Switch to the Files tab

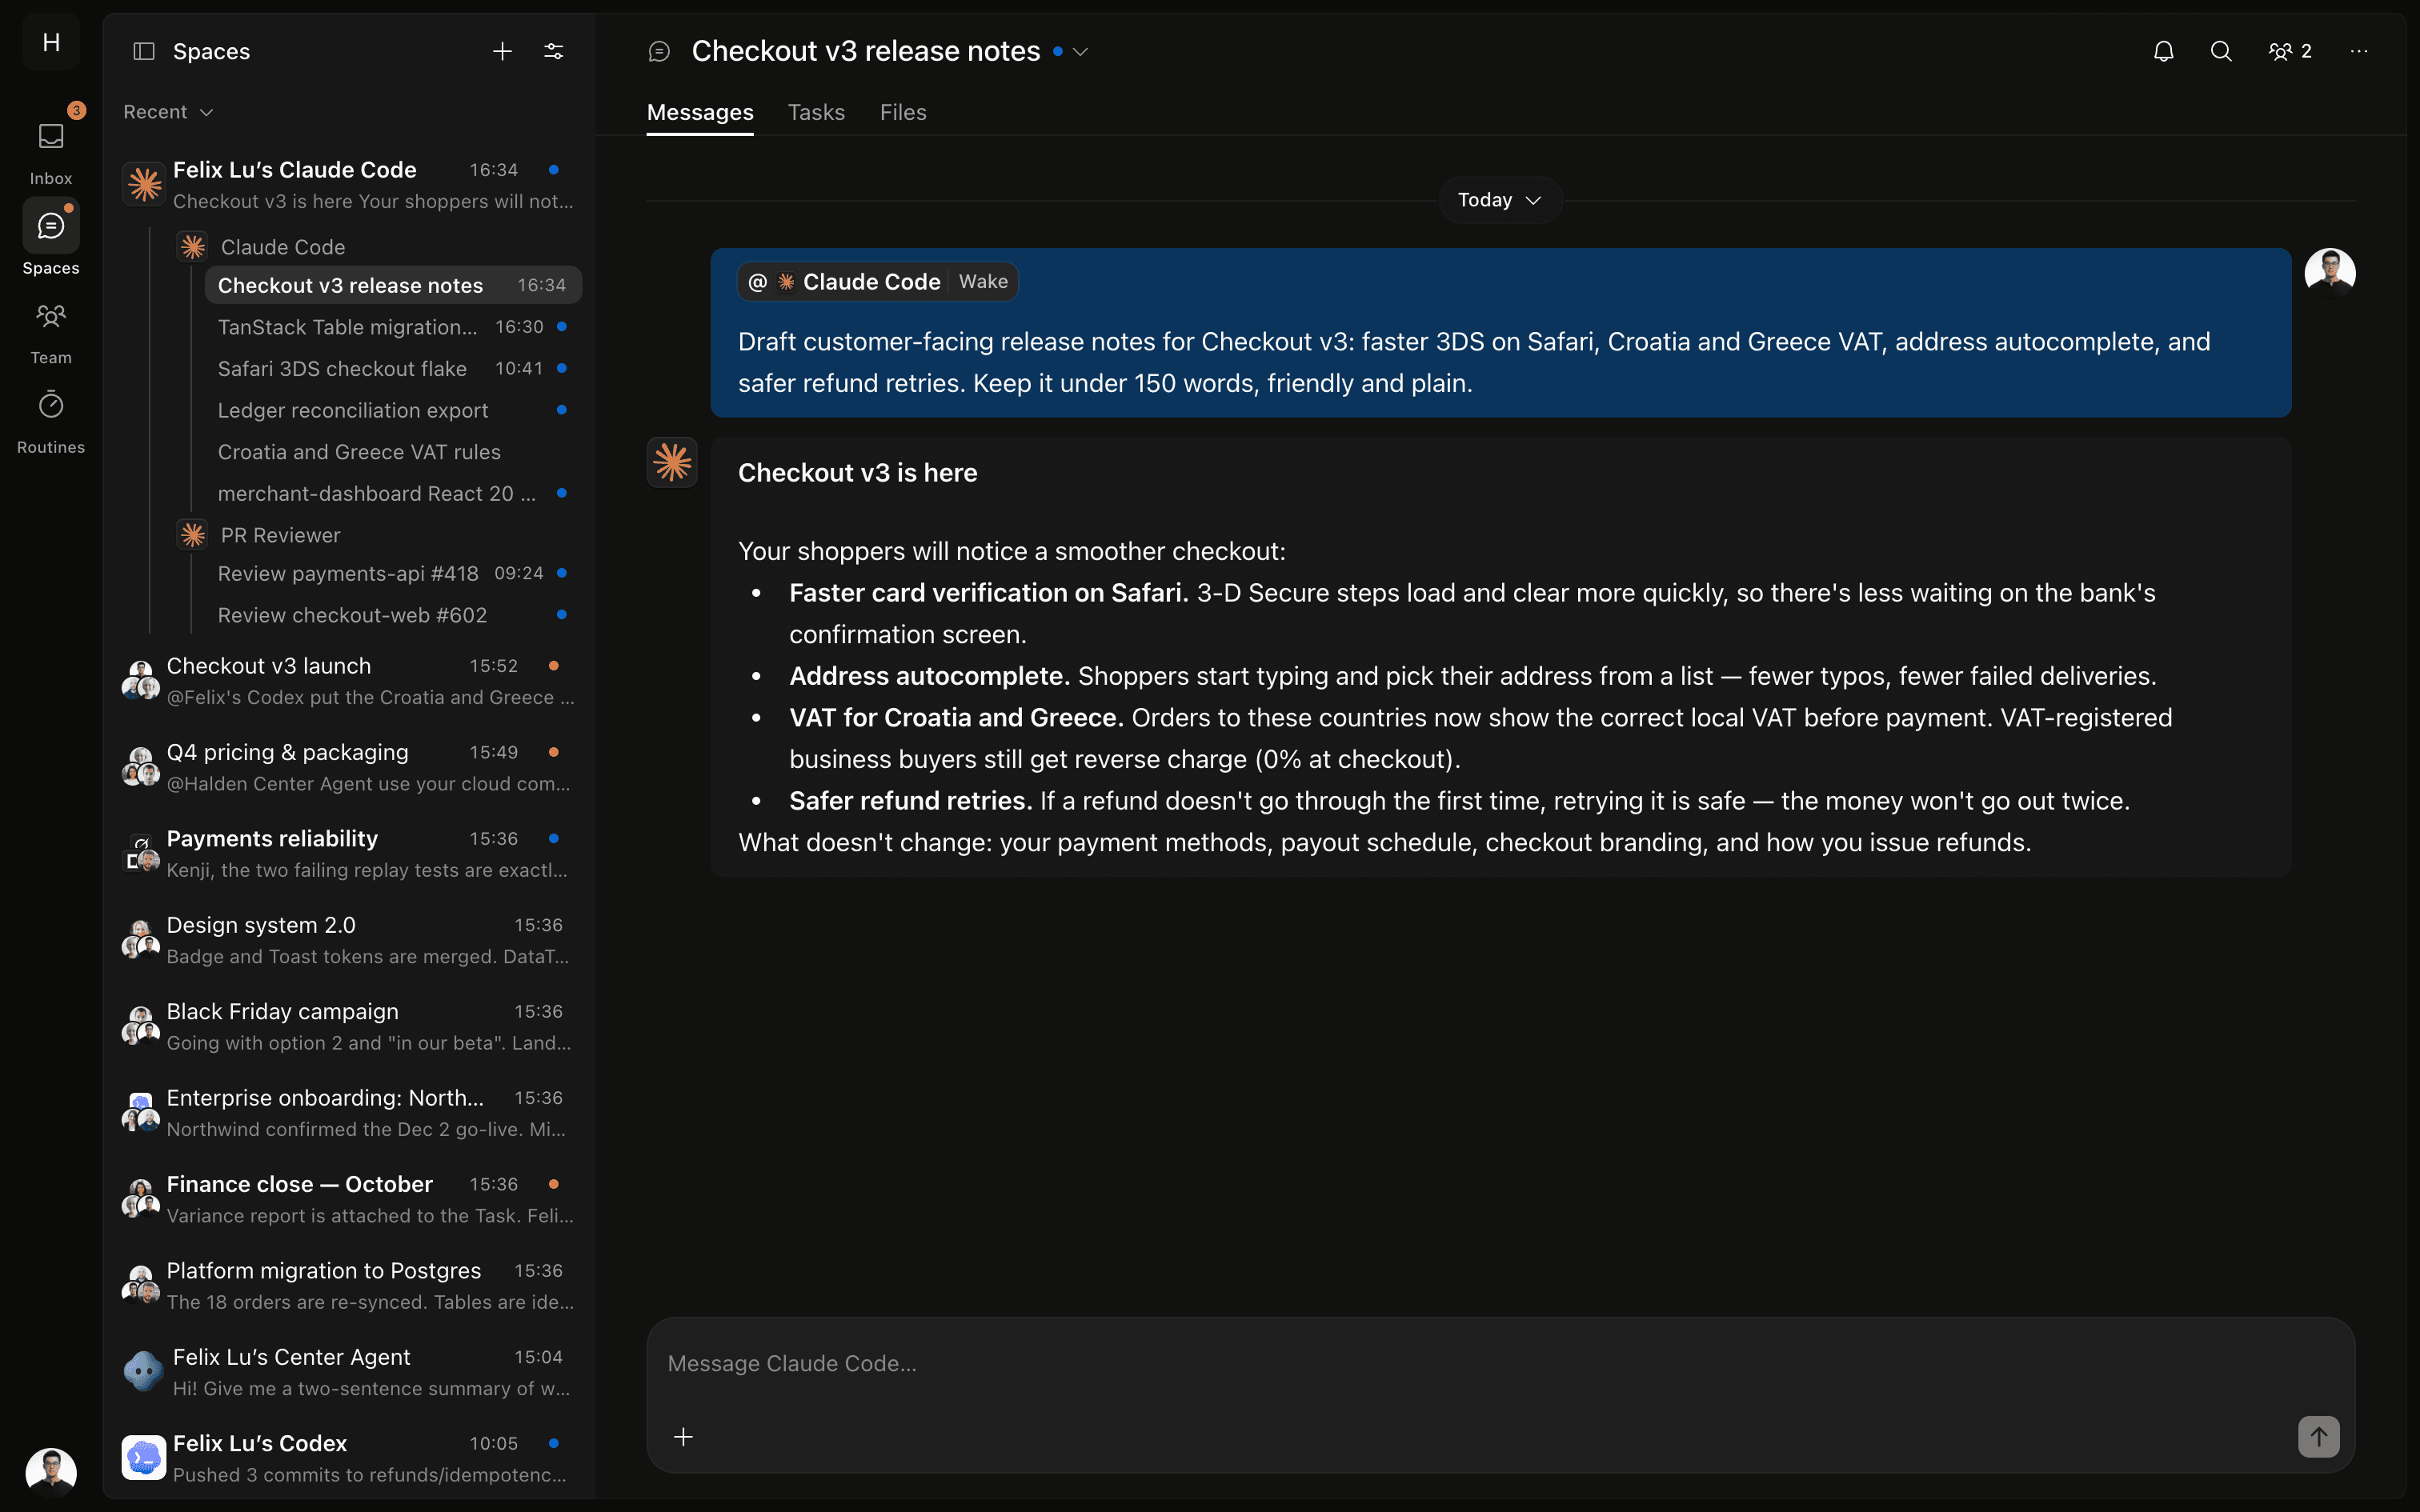point(903,112)
